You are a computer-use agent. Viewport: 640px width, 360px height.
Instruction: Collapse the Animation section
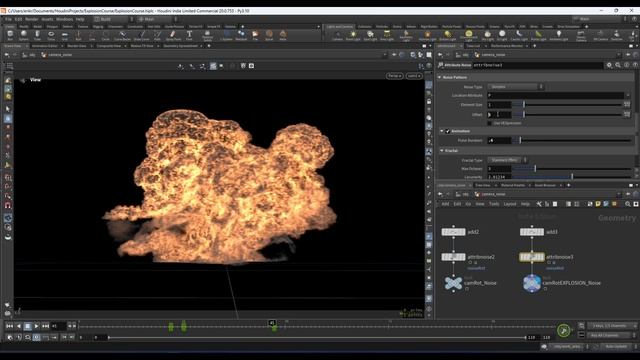click(442, 131)
